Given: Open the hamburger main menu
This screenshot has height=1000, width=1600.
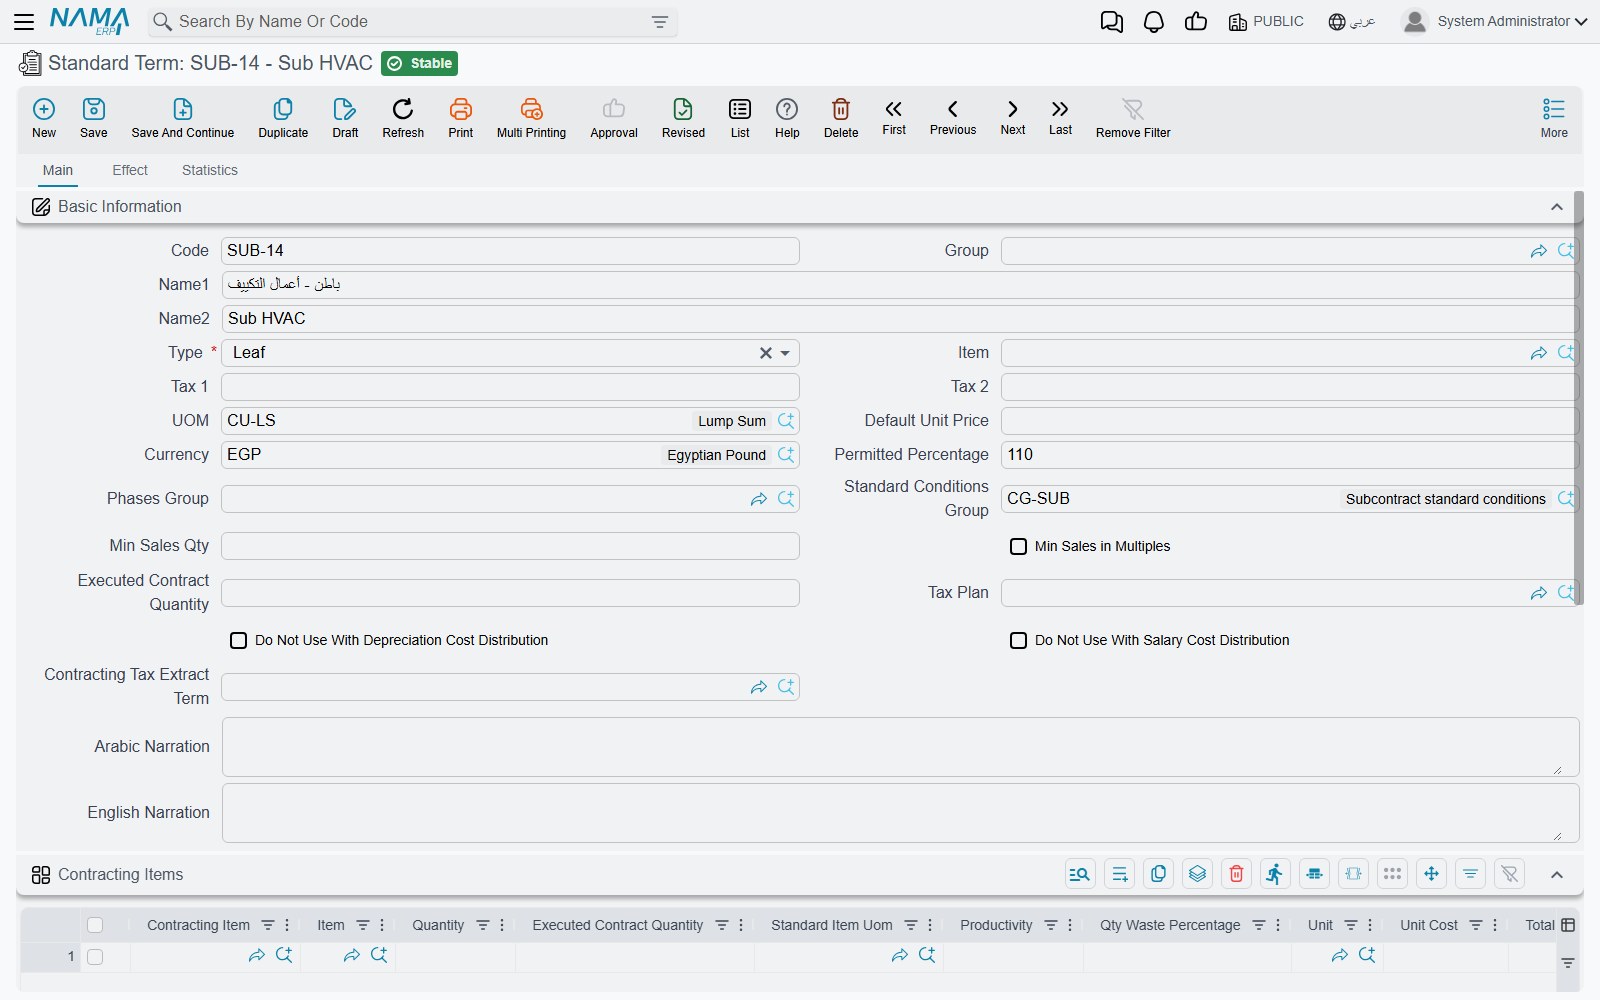Looking at the screenshot, I should coord(24,21).
